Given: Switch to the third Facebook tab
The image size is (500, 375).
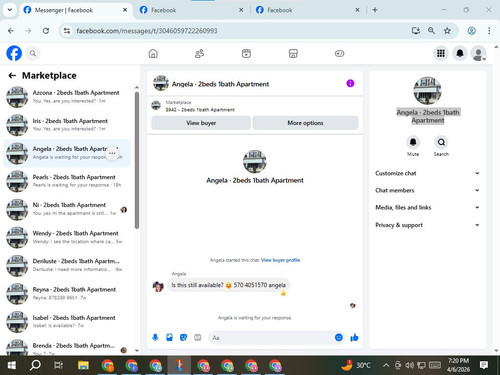Looking at the screenshot, I should [x=307, y=10].
